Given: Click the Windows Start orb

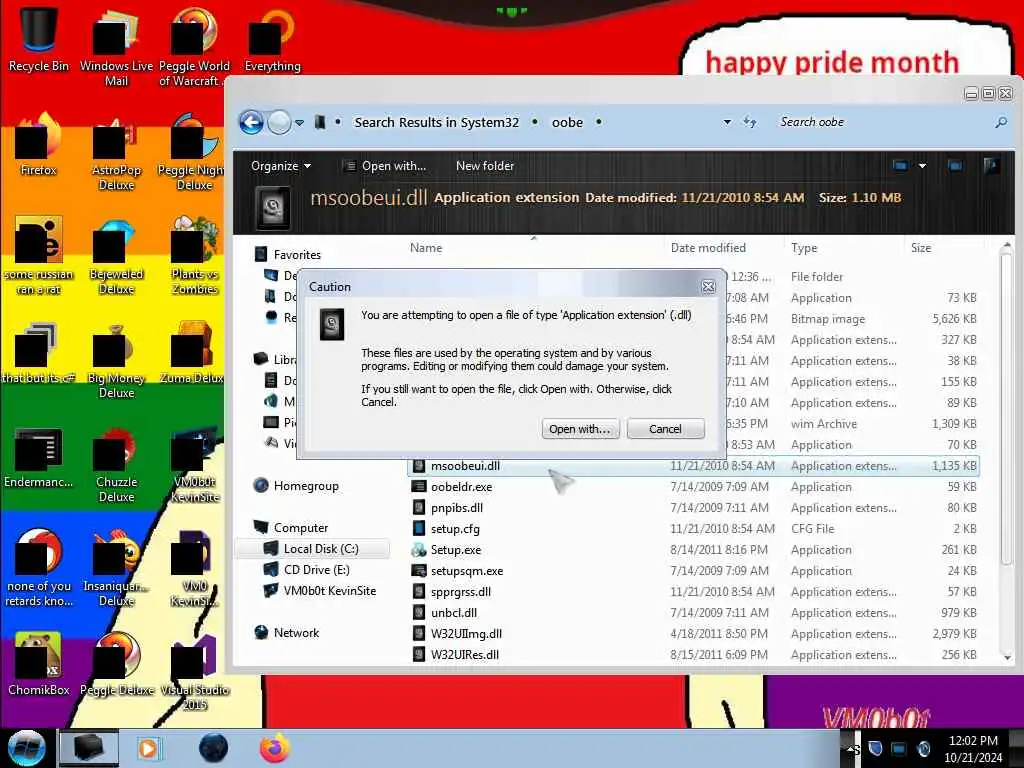Looking at the screenshot, I should [27, 748].
